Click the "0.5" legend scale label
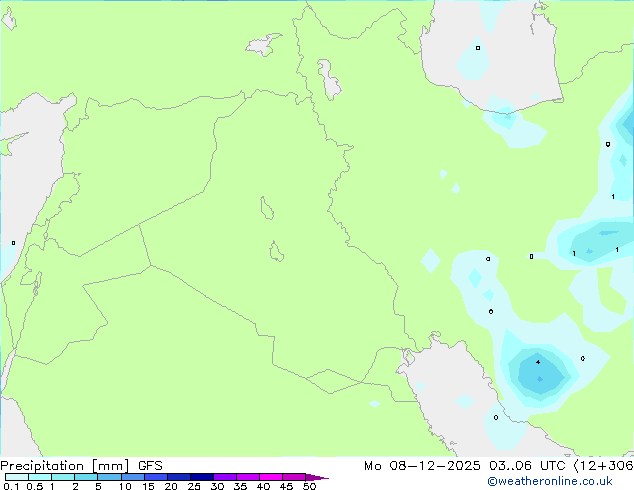The image size is (634, 490). [x=34, y=486]
